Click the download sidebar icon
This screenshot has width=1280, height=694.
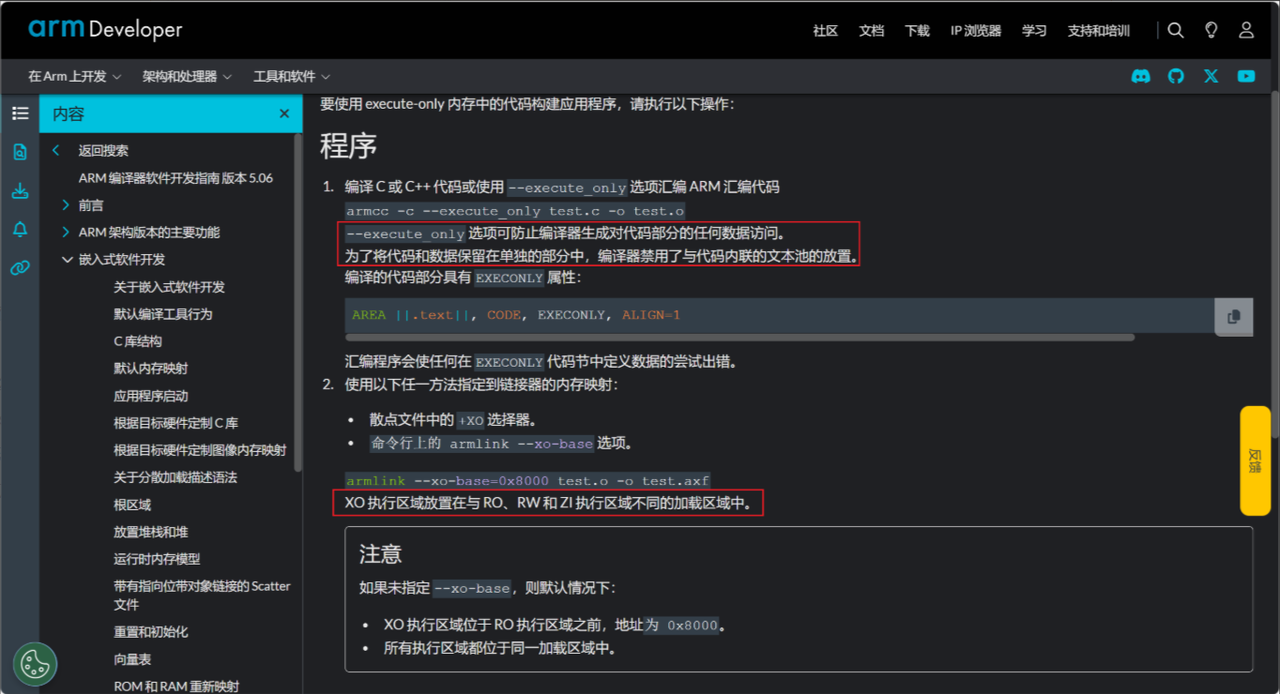(x=20, y=191)
